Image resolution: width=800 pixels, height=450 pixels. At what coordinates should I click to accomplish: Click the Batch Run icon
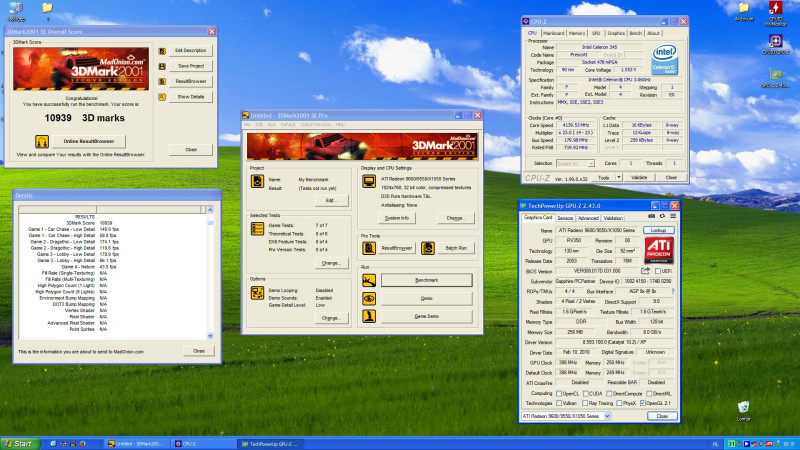(x=428, y=248)
